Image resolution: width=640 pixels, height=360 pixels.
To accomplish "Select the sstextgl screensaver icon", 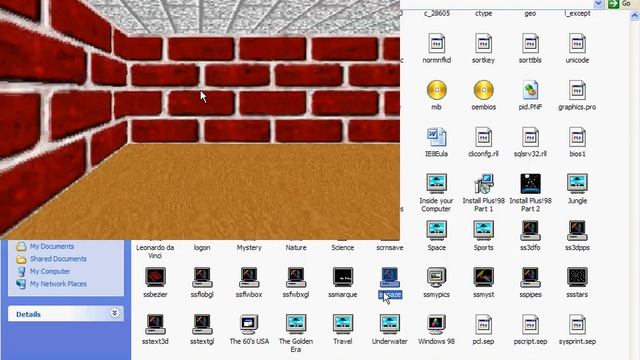I will coord(202,324).
